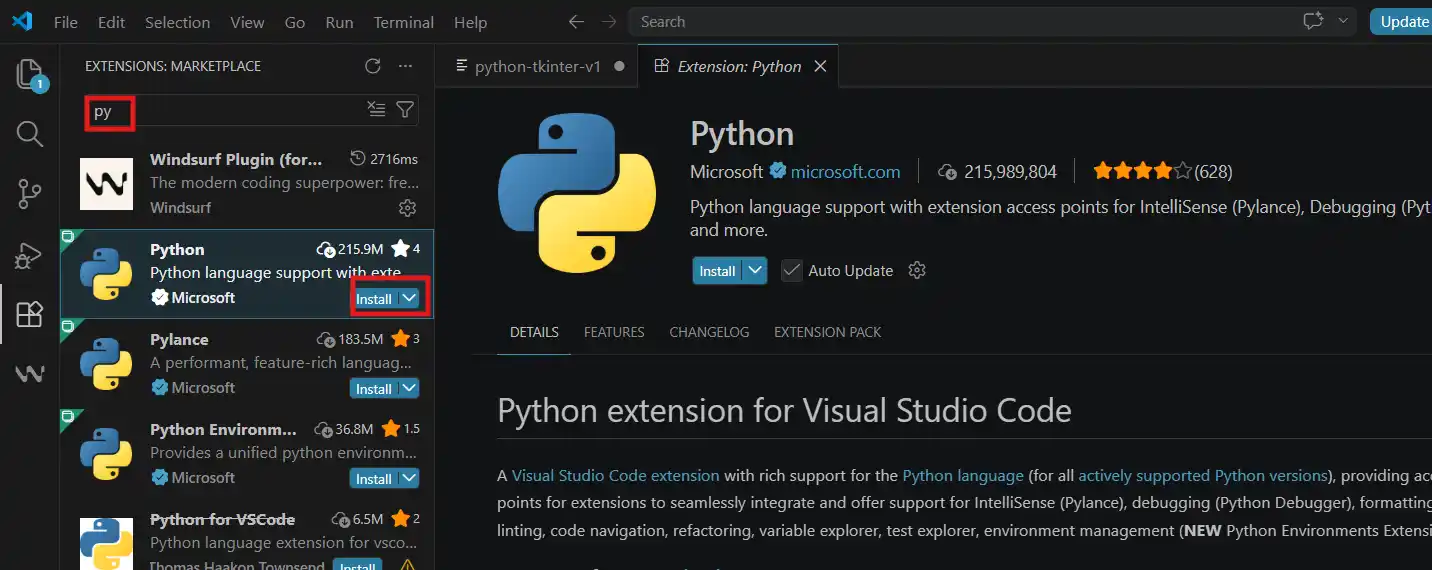Go forward with navigation arrow

point(608,21)
